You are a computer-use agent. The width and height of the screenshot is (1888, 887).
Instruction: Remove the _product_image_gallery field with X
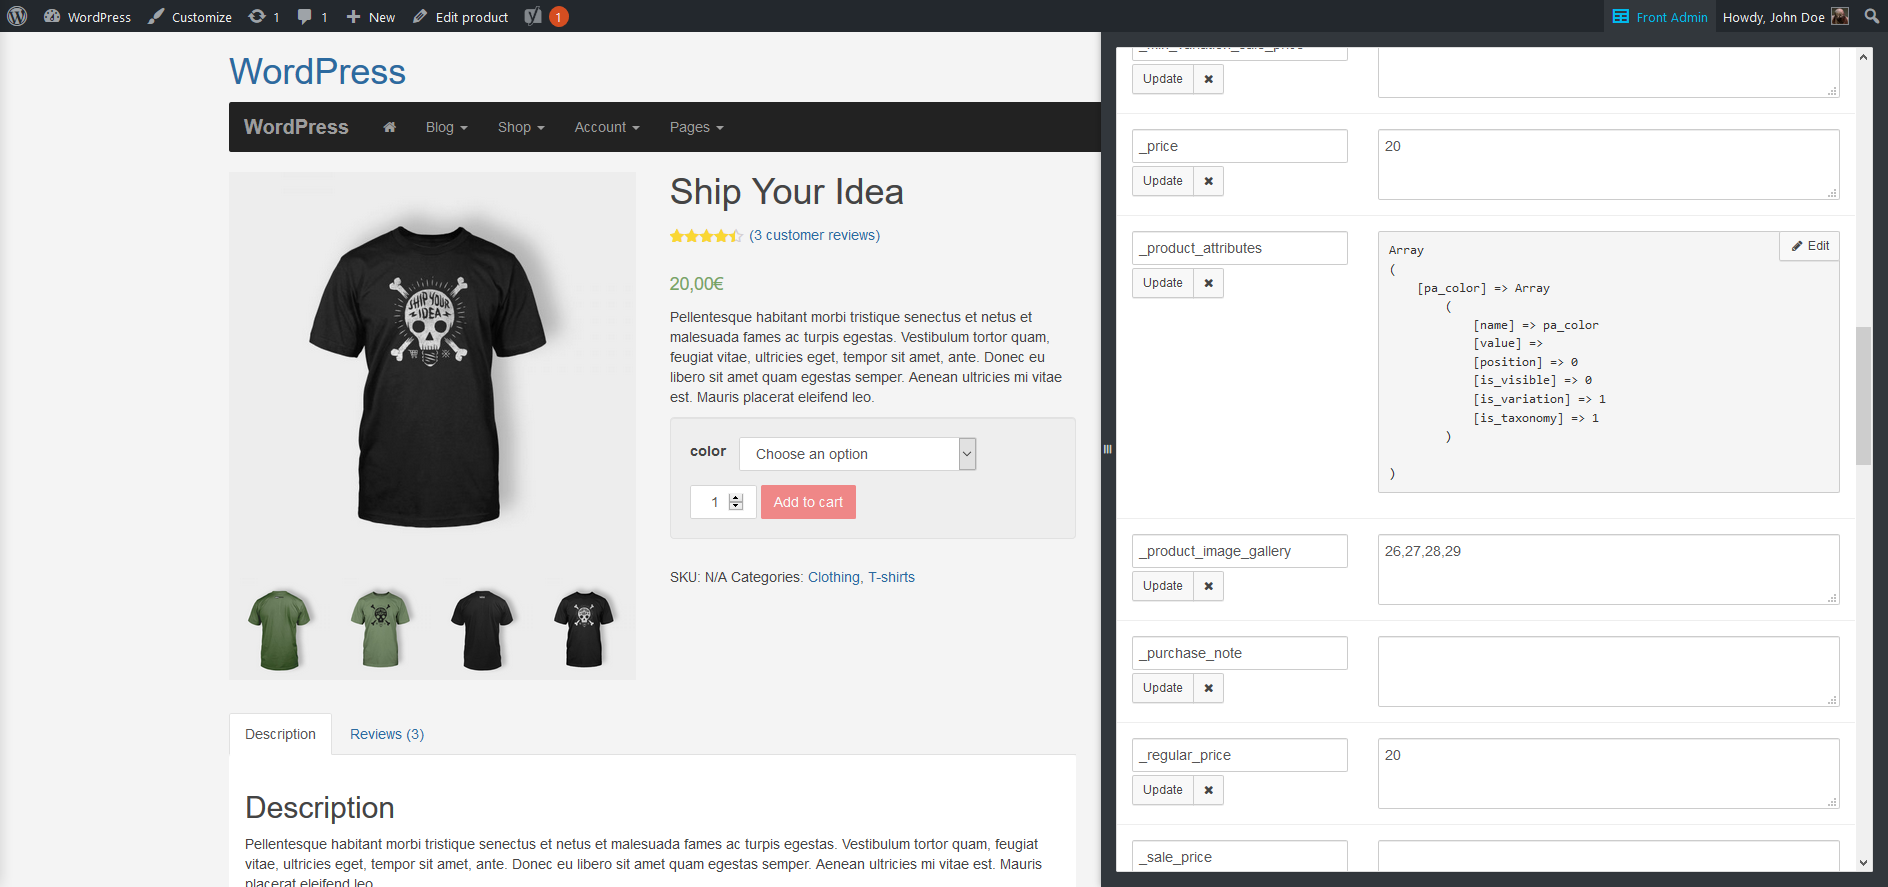coord(1208,586)
